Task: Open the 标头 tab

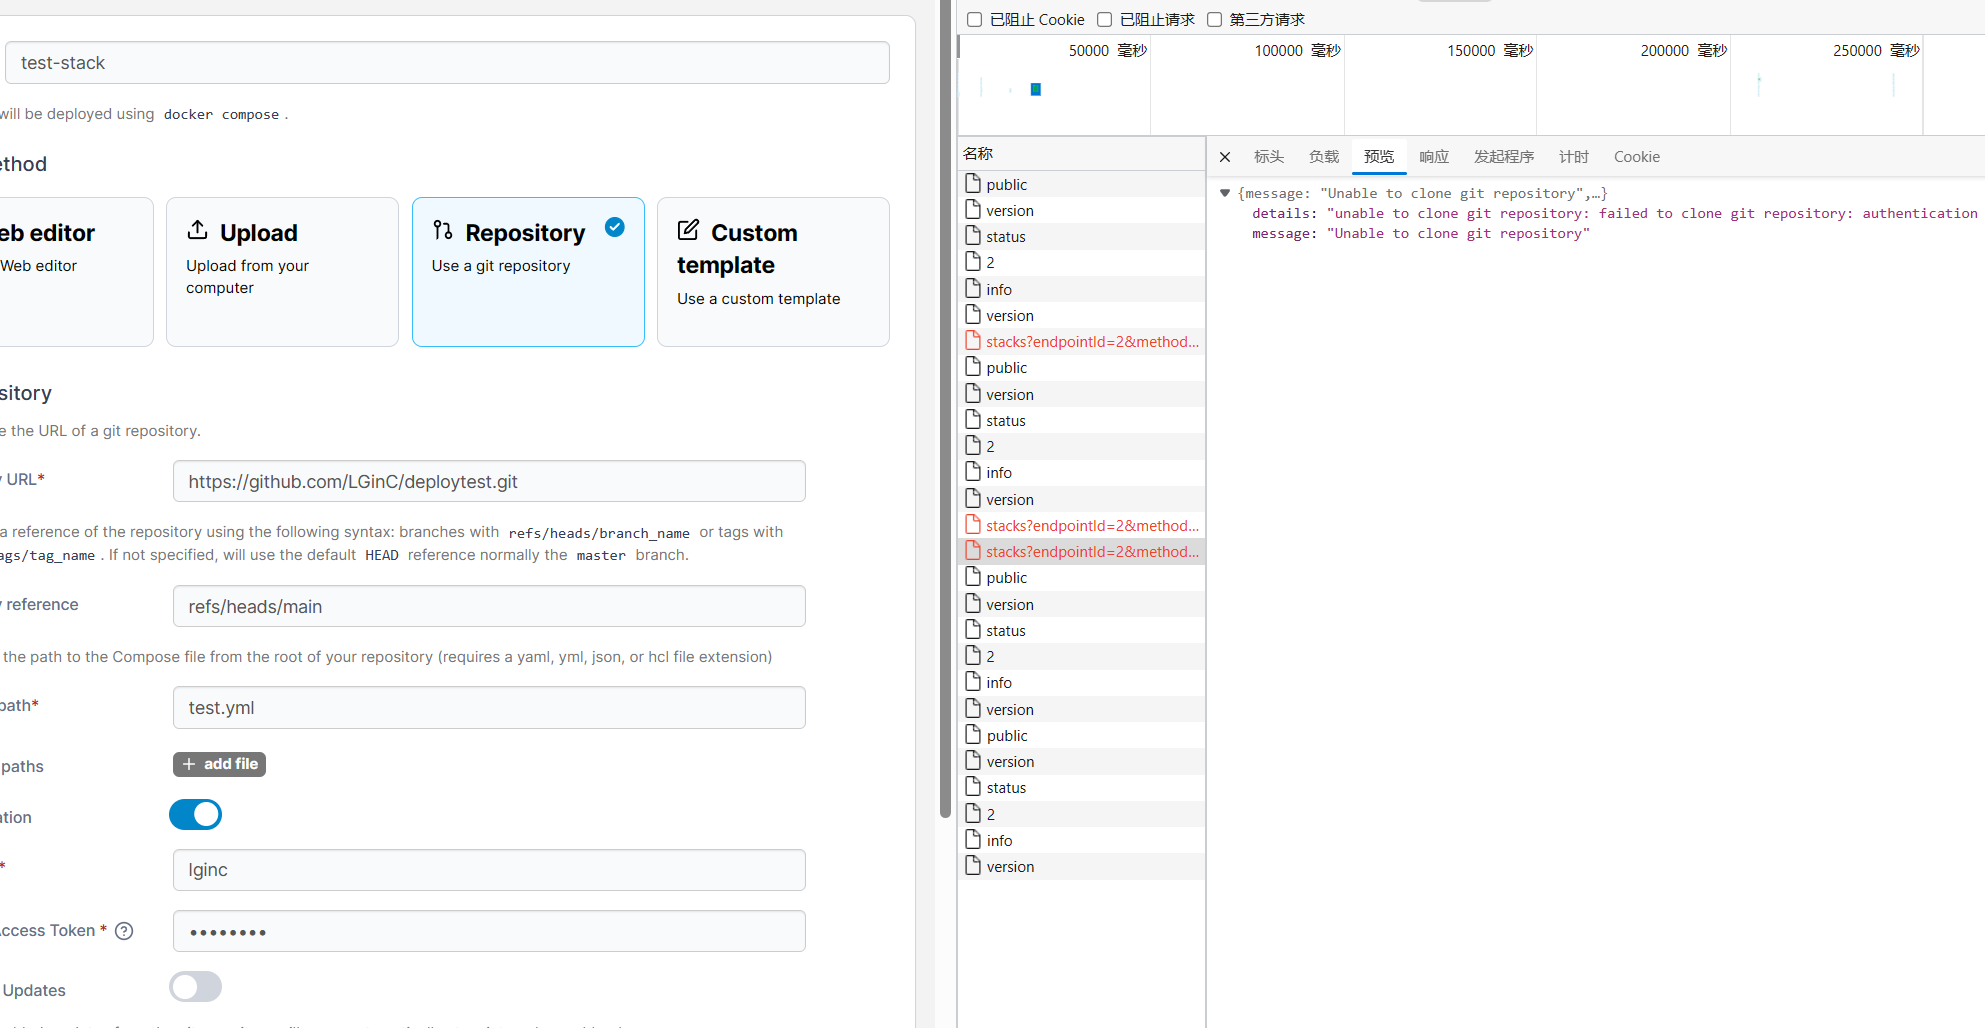Action: coord(1268,156)
